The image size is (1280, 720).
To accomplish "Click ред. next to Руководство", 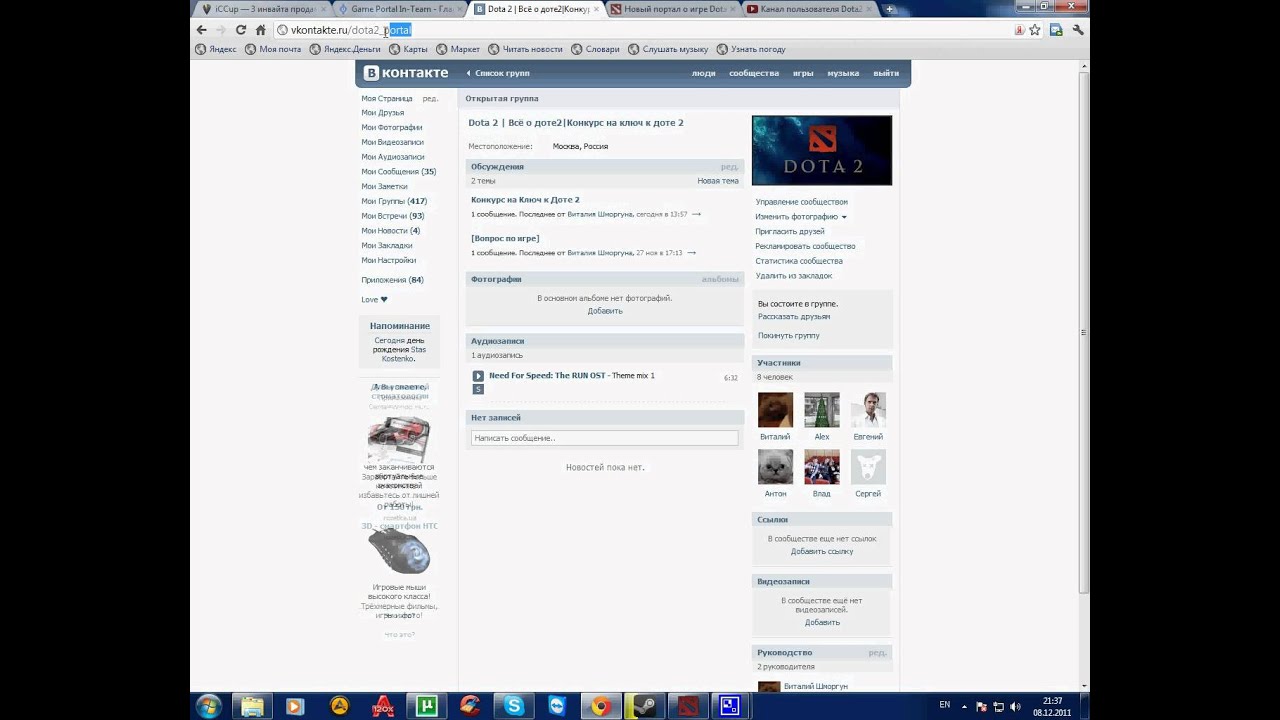I will pyautogui.click(x=877, y=653).
